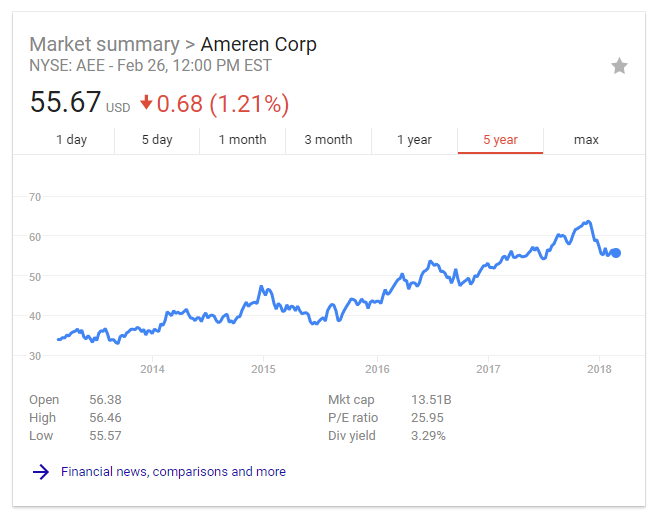Switch to the 1 day chart tab
657x513 pixels.
(x=71, y=140)
